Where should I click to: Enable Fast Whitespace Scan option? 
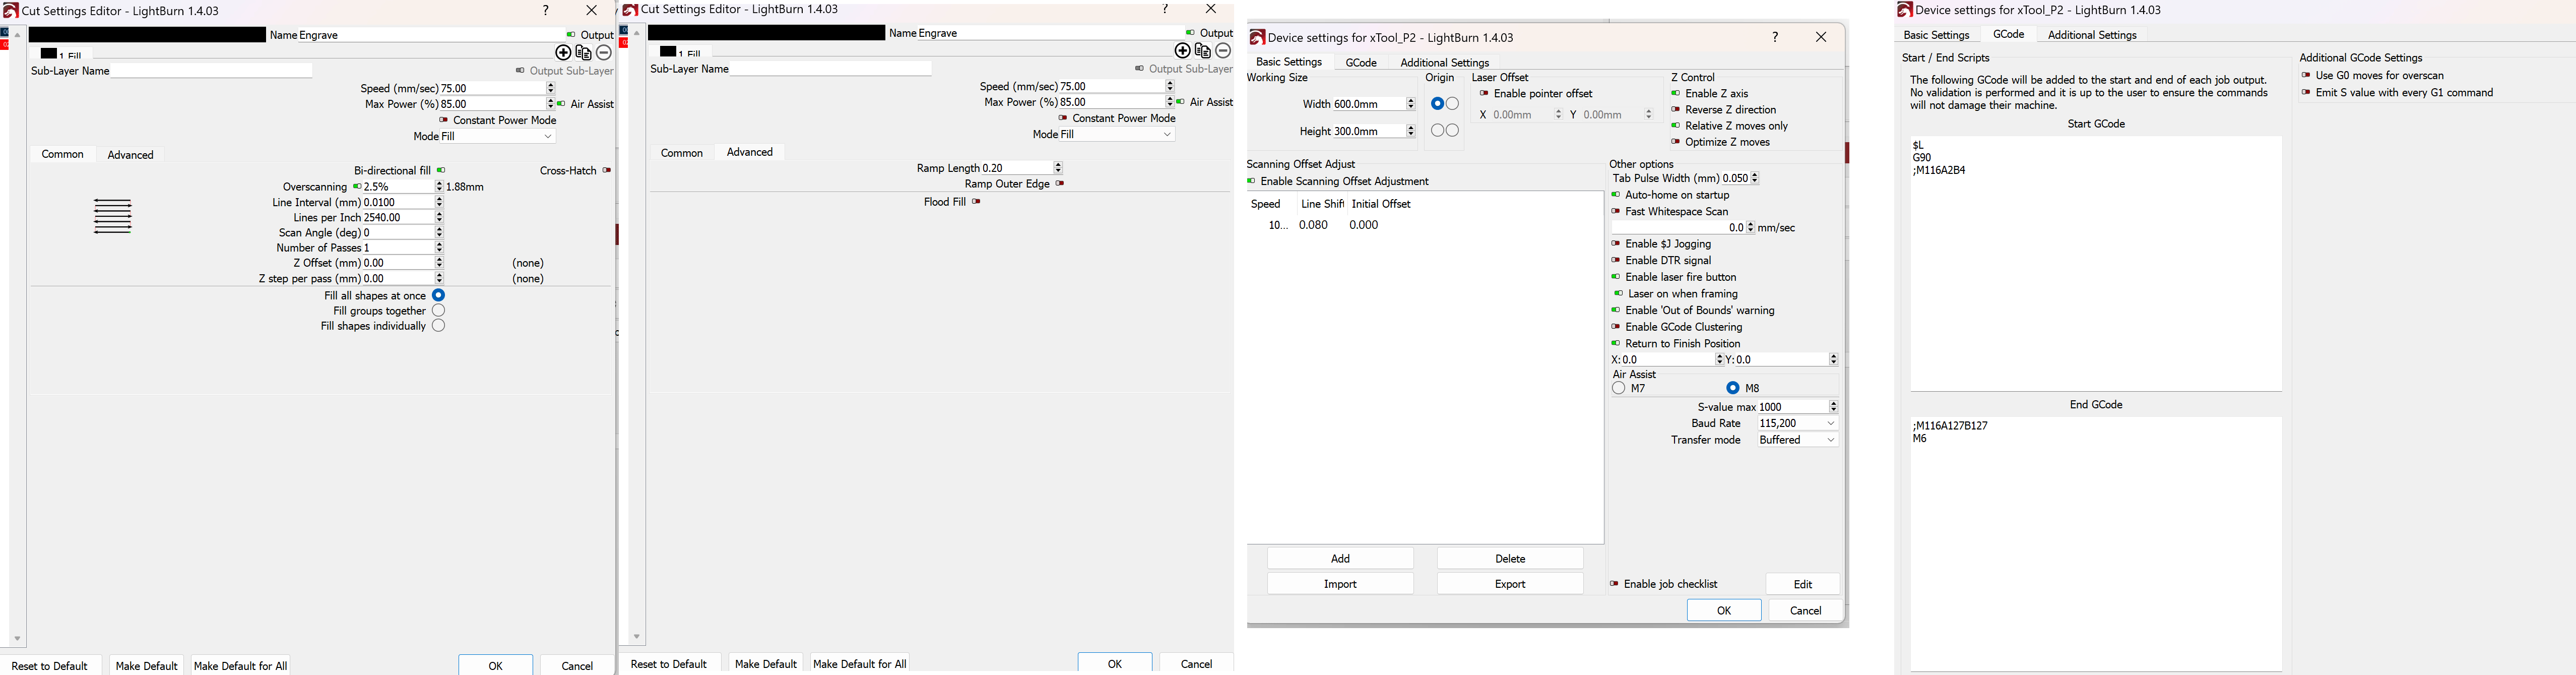1616,212
